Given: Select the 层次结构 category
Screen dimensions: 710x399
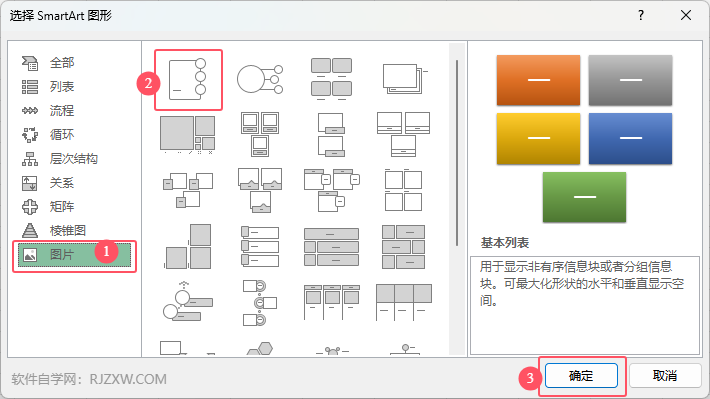Looking at the screenshot, I should click(74, 159).
